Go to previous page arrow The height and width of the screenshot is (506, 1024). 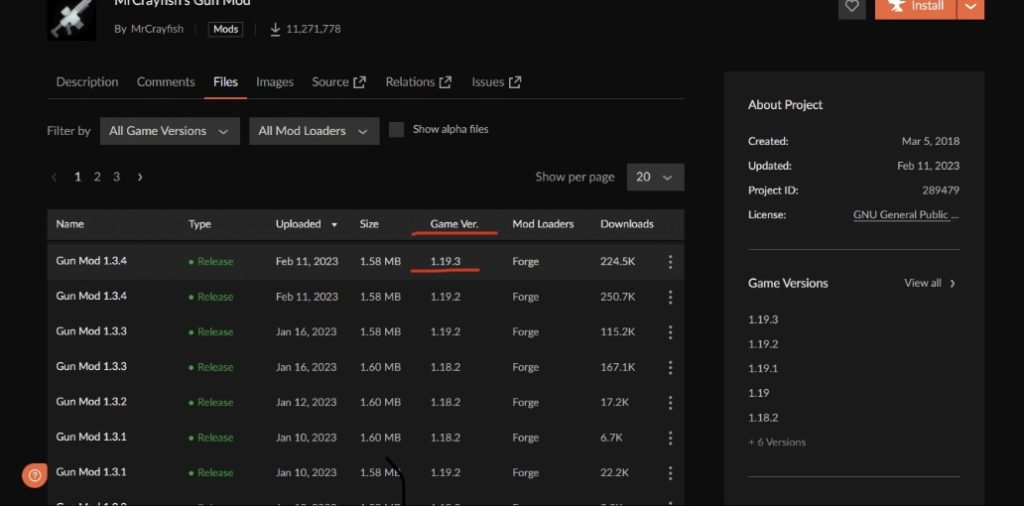[x=54, y=177]
